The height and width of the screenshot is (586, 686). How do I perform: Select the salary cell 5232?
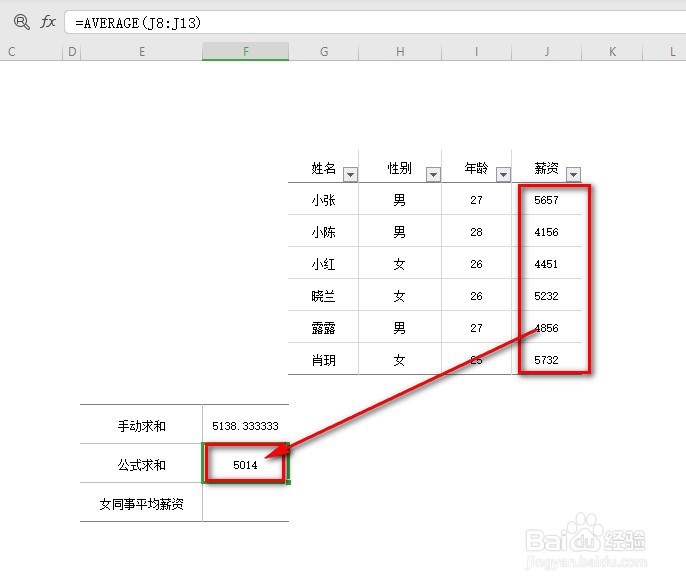coord(546,296)
